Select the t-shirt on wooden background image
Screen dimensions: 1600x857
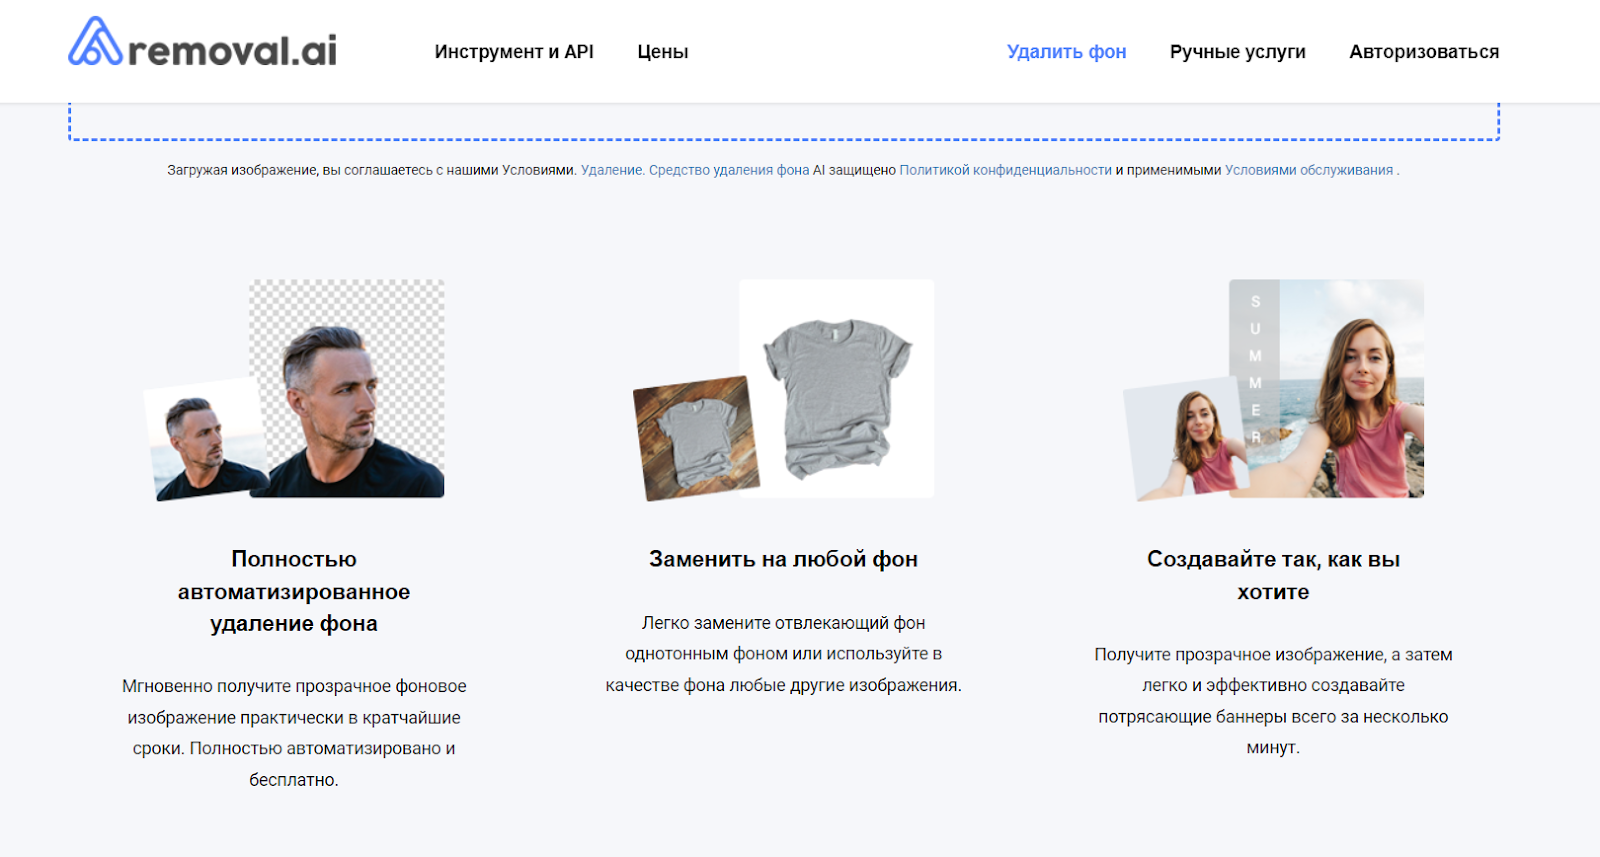coord(696,438)
